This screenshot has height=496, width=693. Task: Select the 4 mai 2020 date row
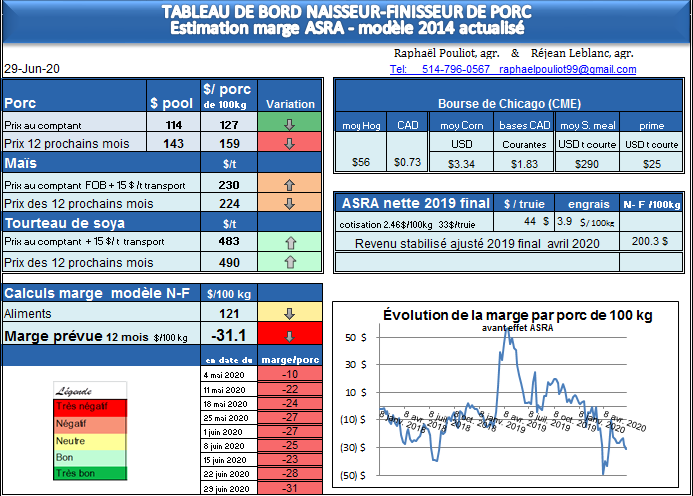225,374
